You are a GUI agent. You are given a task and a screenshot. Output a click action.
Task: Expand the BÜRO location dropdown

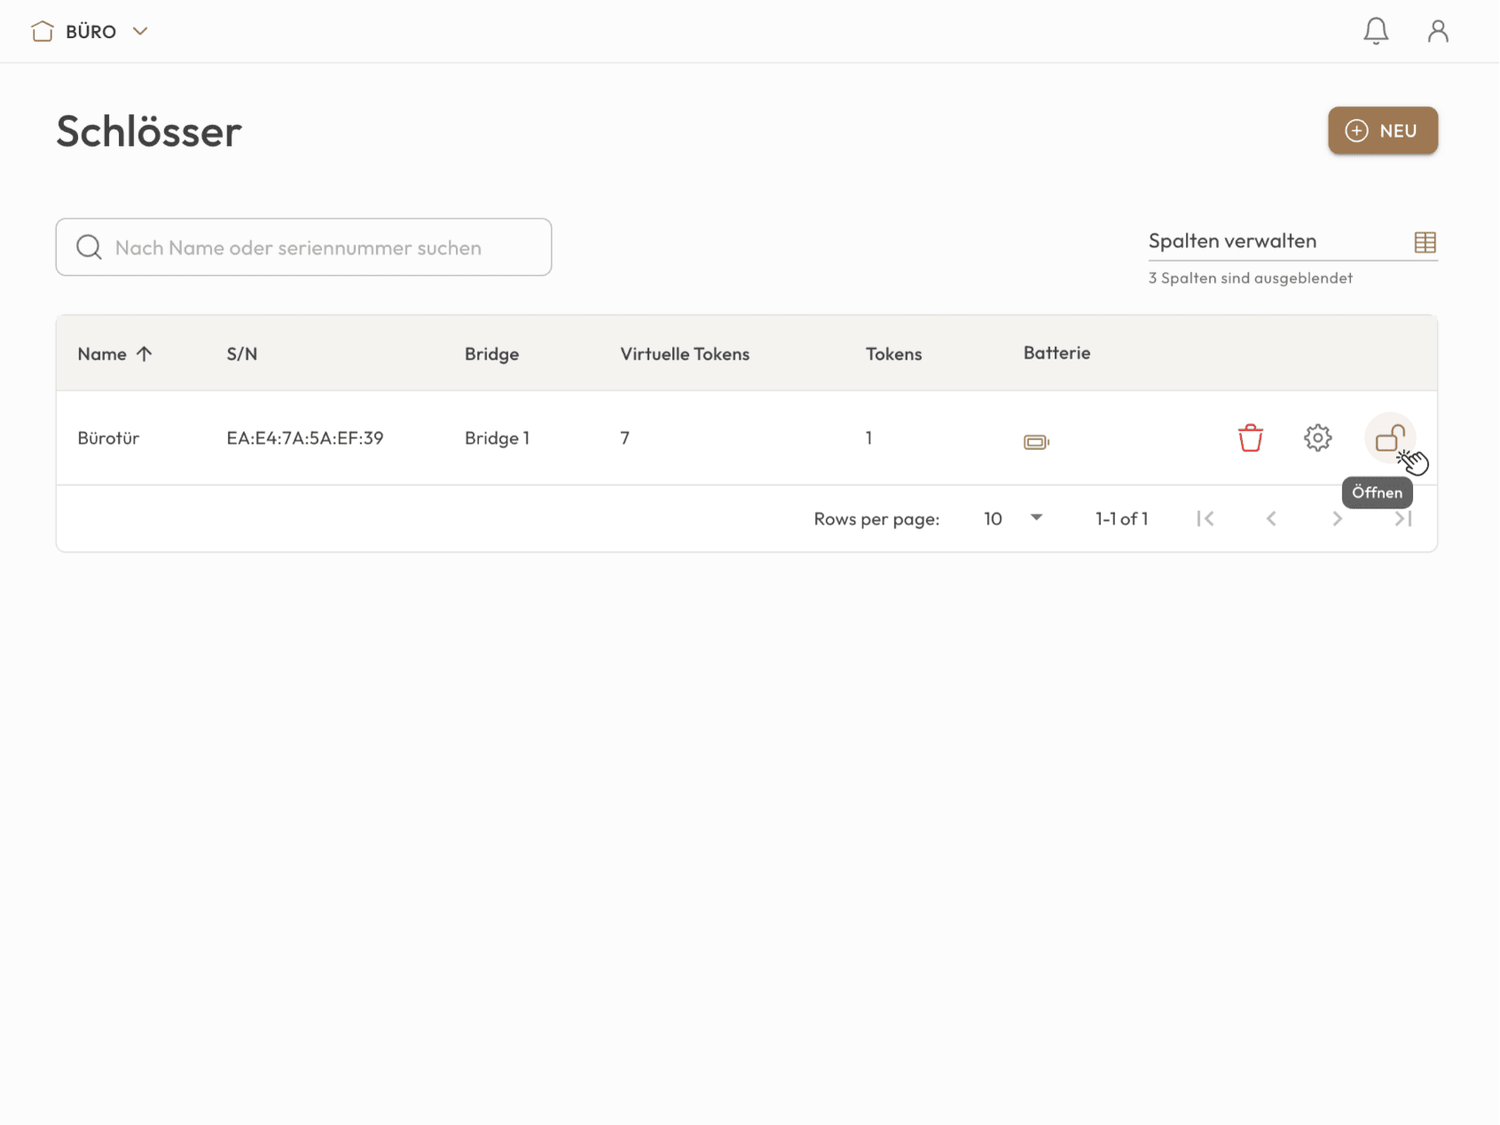pos(140,31)
